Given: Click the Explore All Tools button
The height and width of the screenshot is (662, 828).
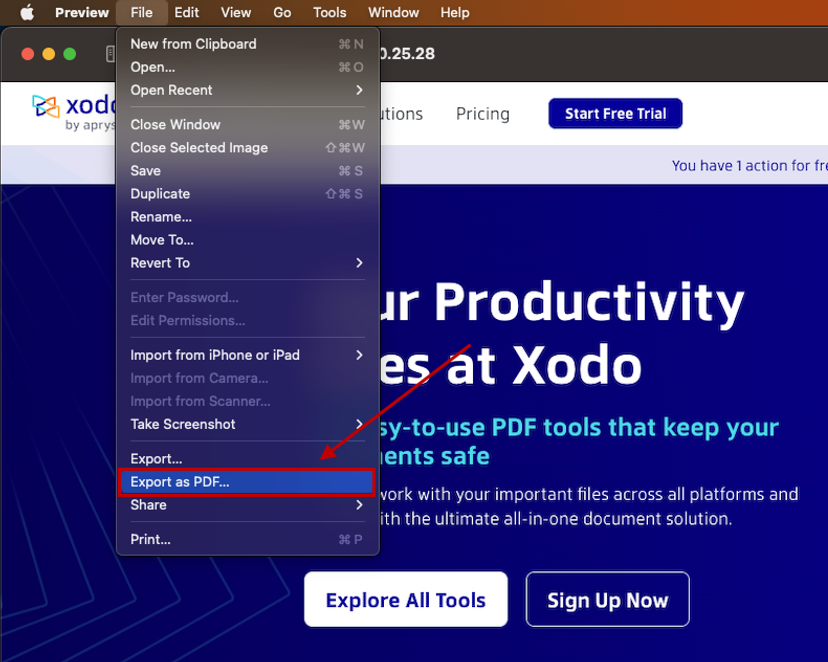Looking at the screenshot, I should [x=405, y=599].
